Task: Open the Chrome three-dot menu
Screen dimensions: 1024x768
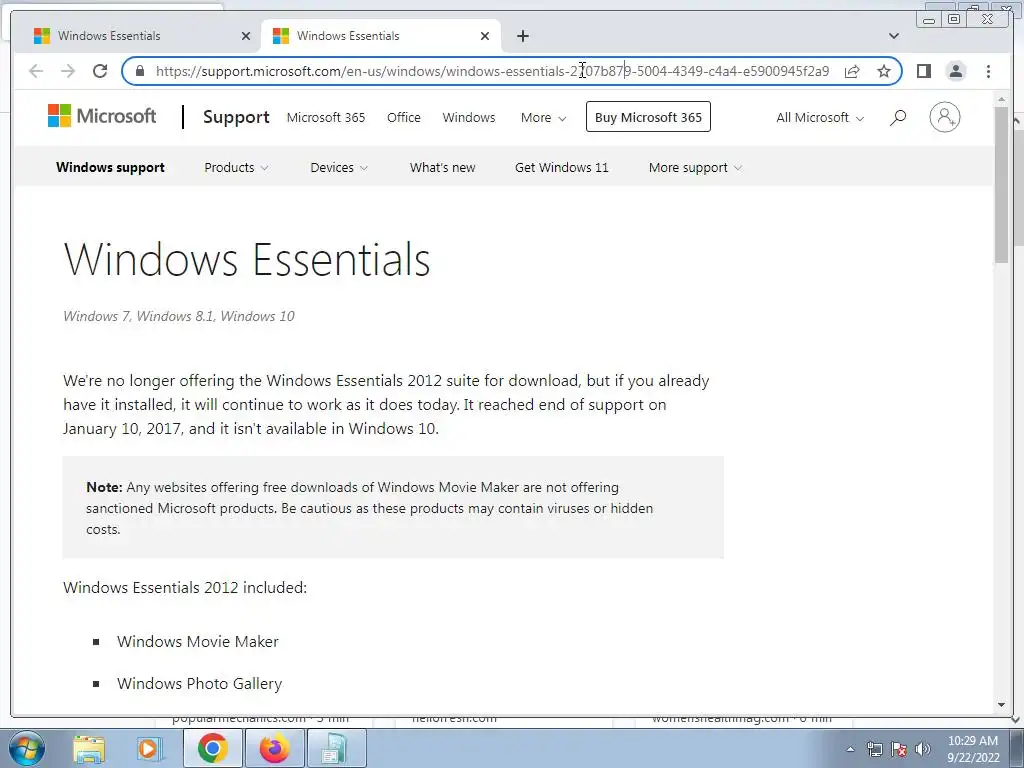Action: pyautogui.click(x=988, y=71)
